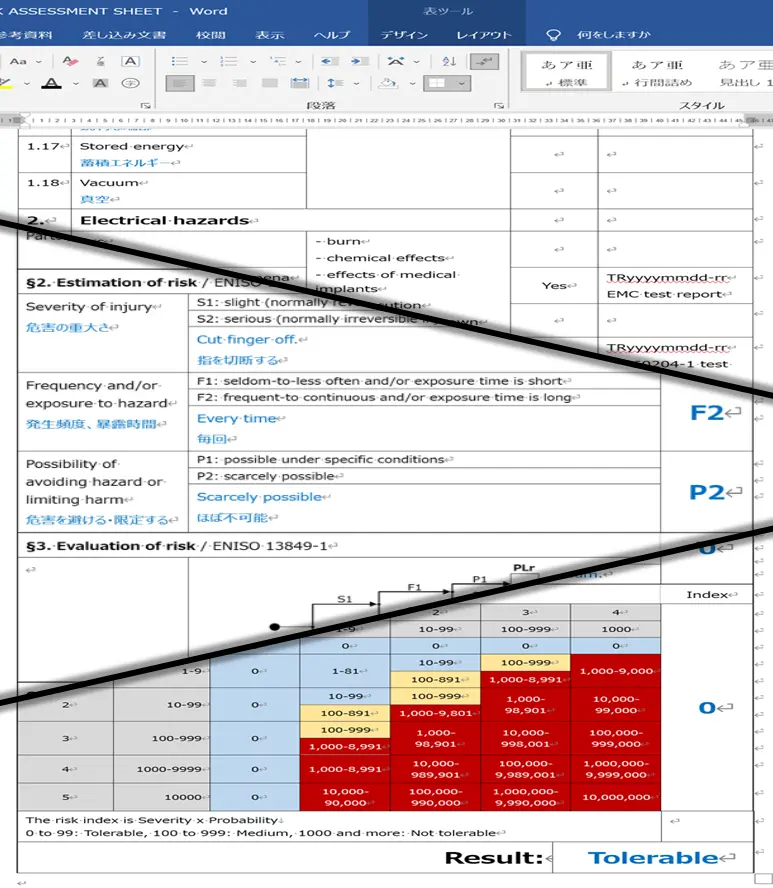Increase the paragraph indent
773x888 pixels.
pos(358,61)
